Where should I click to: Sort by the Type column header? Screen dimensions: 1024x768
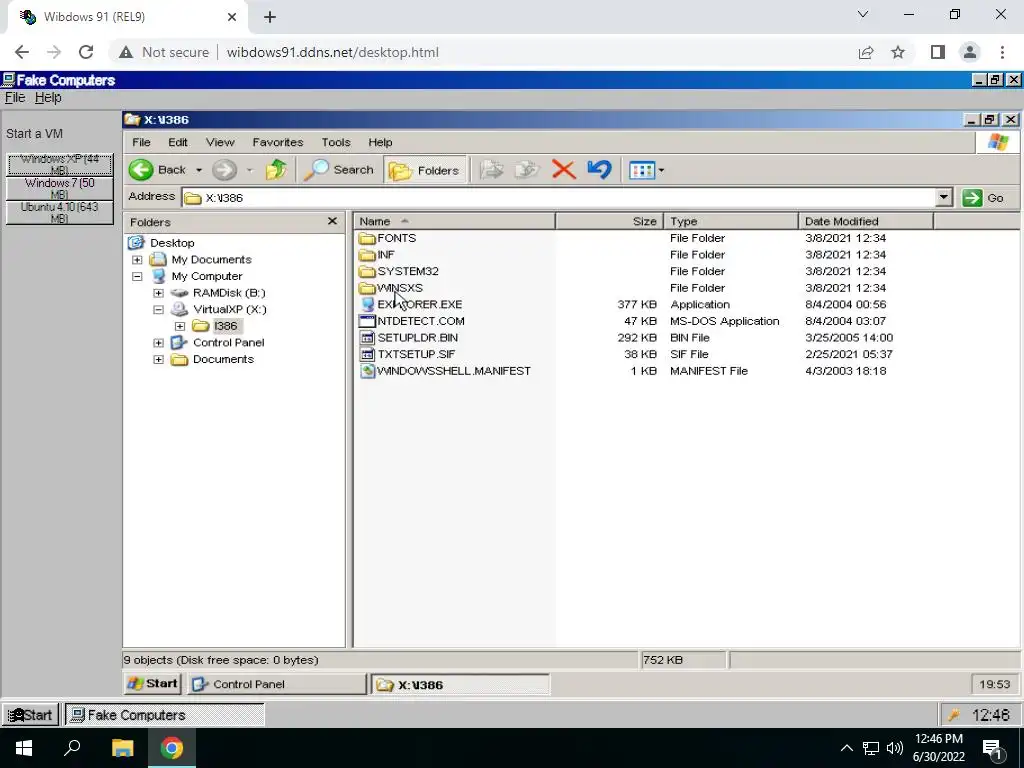pos(731,221)
